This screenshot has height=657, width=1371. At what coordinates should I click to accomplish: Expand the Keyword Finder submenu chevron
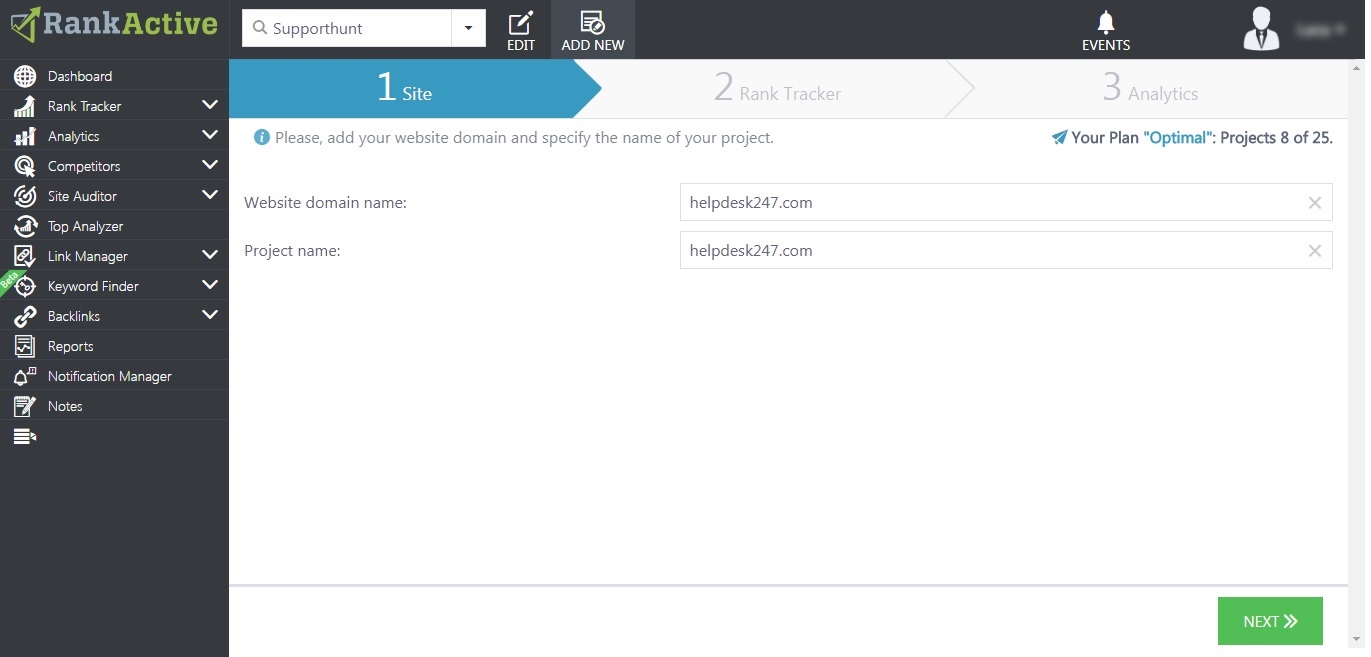tap(209, 285)
